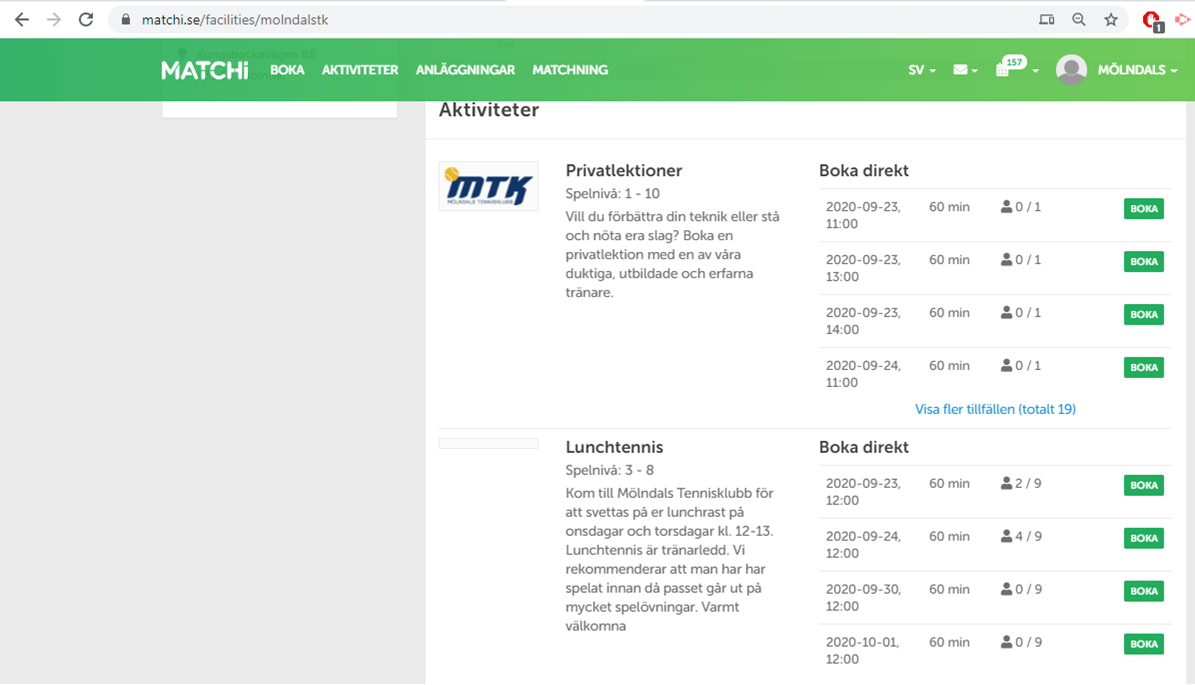
Task: Click the MATCHi logo in header
Action: pyautogui.click(x=204, y=70)
